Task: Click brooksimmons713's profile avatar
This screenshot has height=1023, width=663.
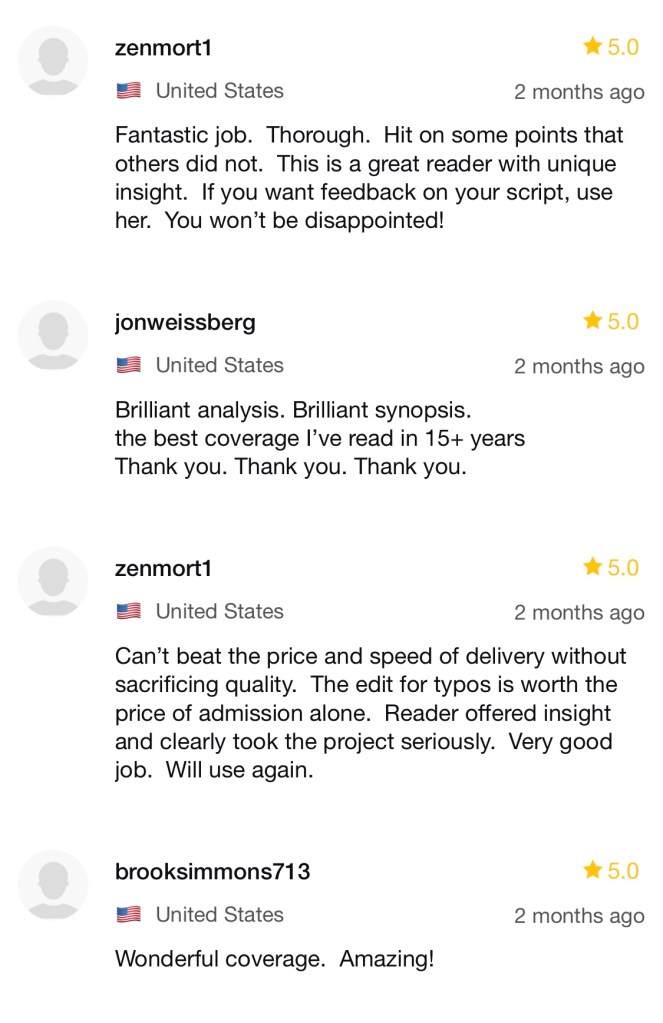Action: pos(54,885)
